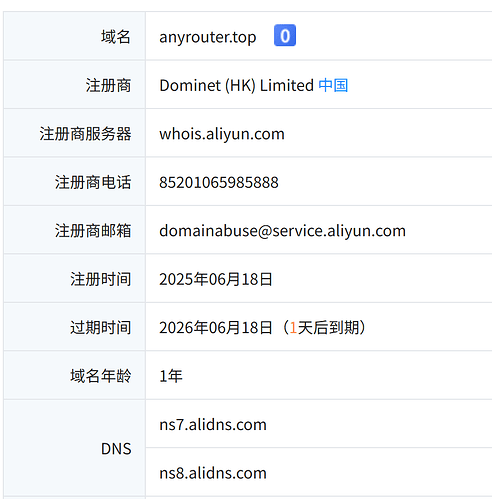Click the 注册商邮箱 row label
The width and height of the screenshot is (492, 499).
click(93, 231)
